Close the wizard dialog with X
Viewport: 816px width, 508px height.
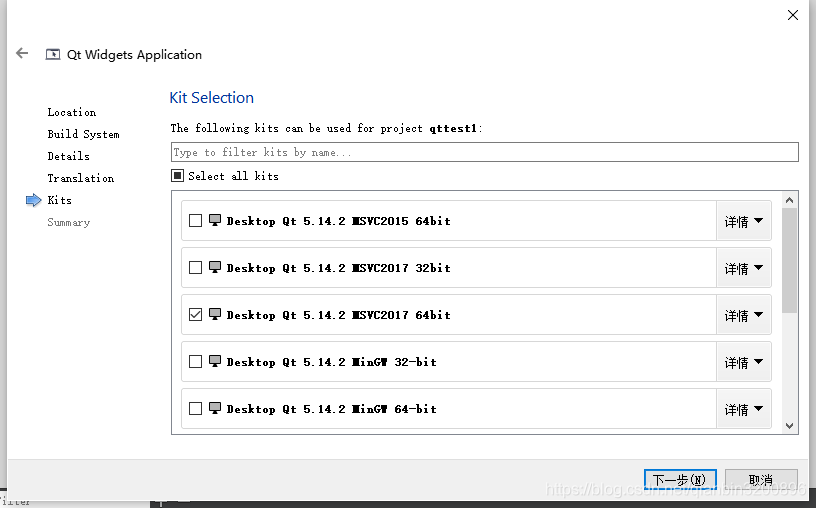[793, 15]
